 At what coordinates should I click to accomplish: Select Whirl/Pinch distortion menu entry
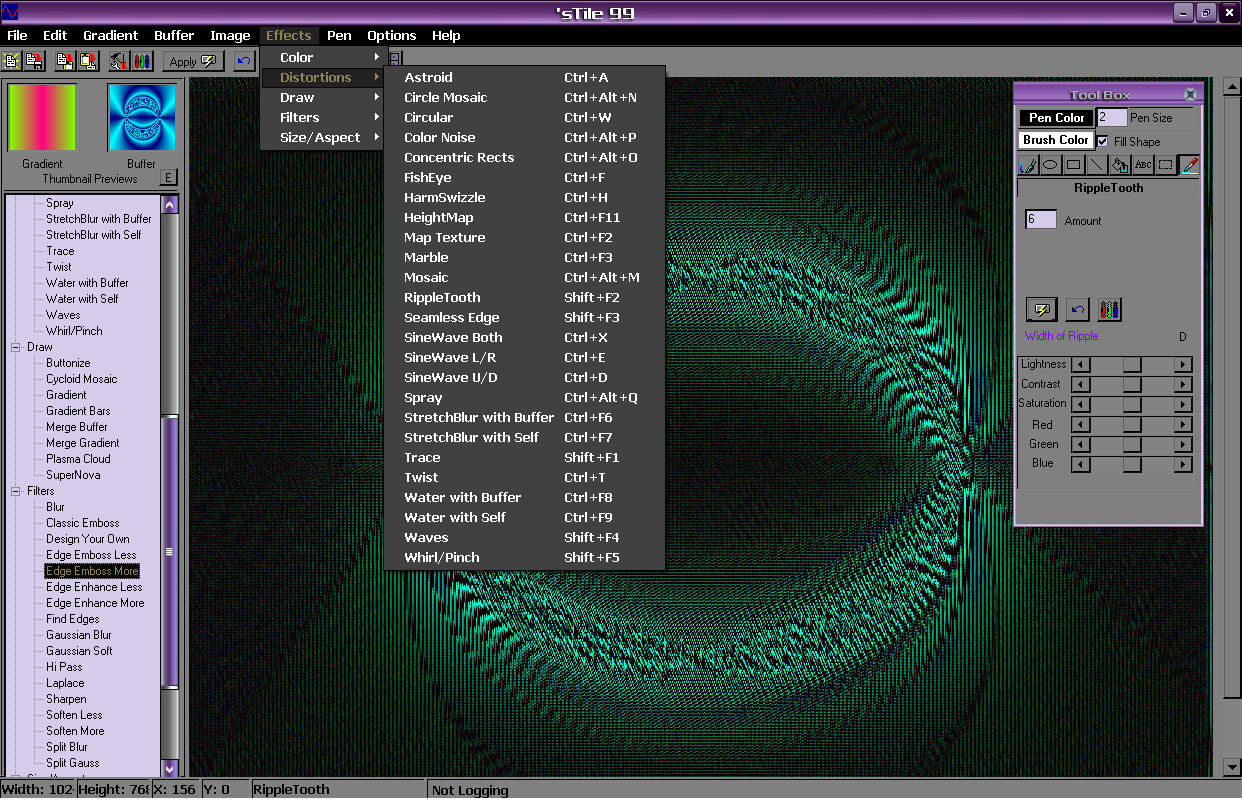coord(441,557)
